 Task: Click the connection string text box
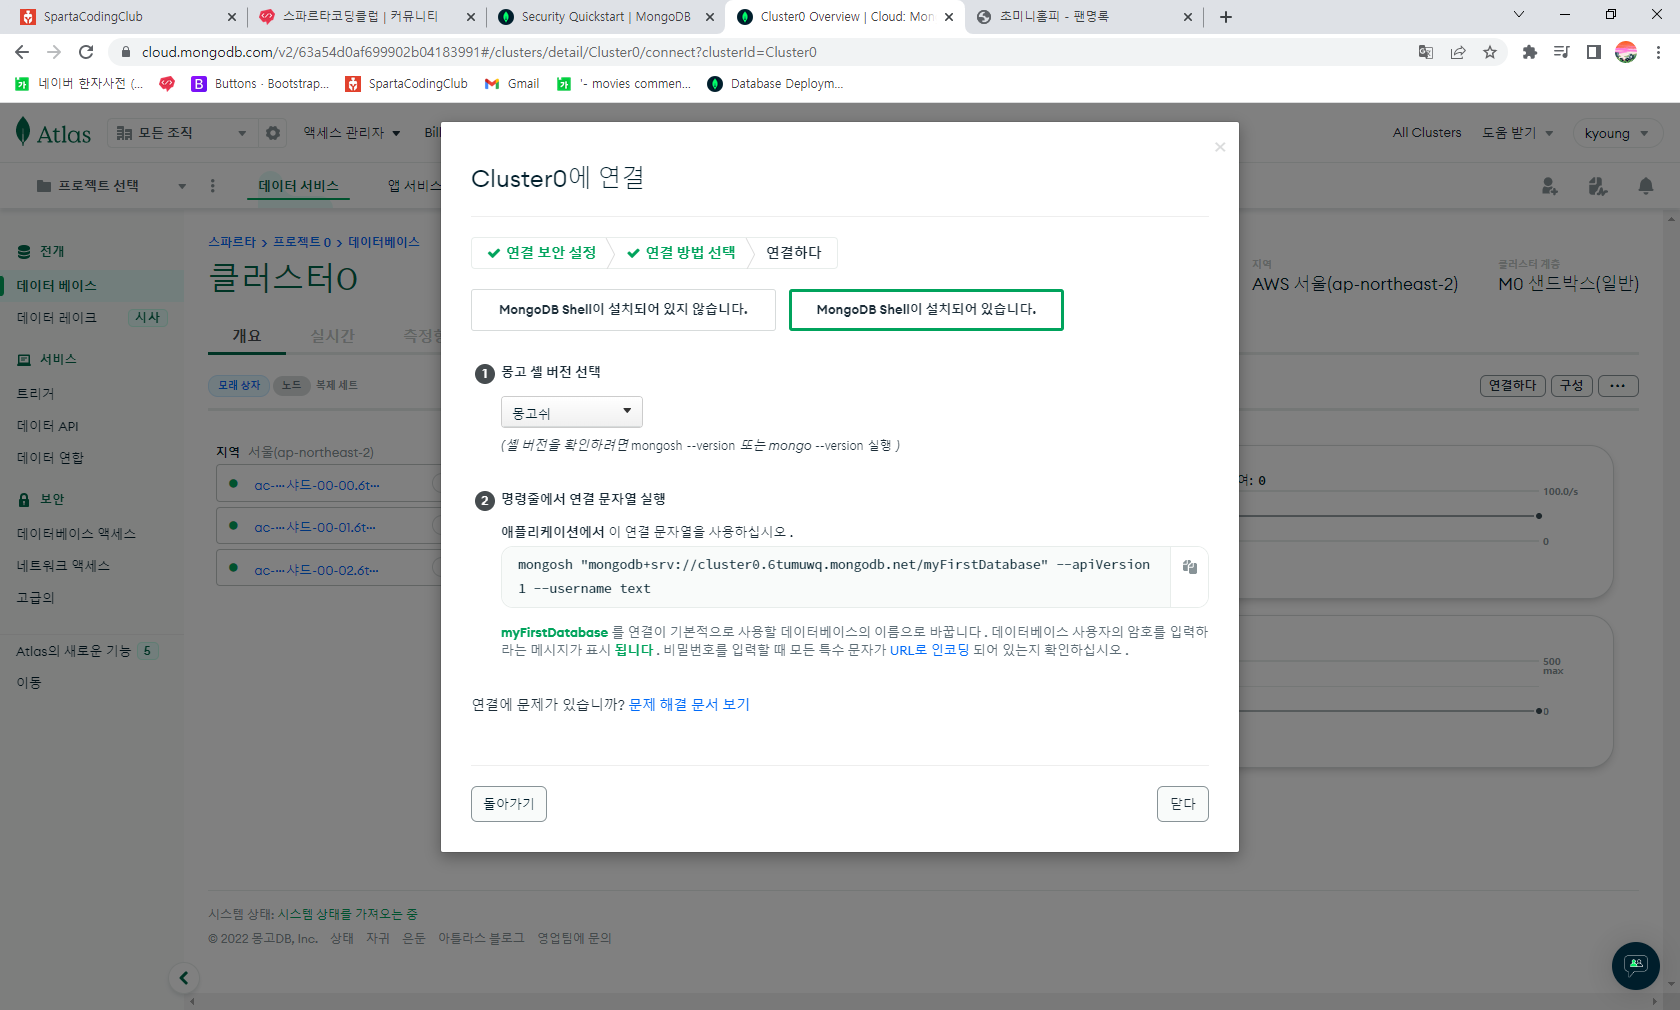836,577
